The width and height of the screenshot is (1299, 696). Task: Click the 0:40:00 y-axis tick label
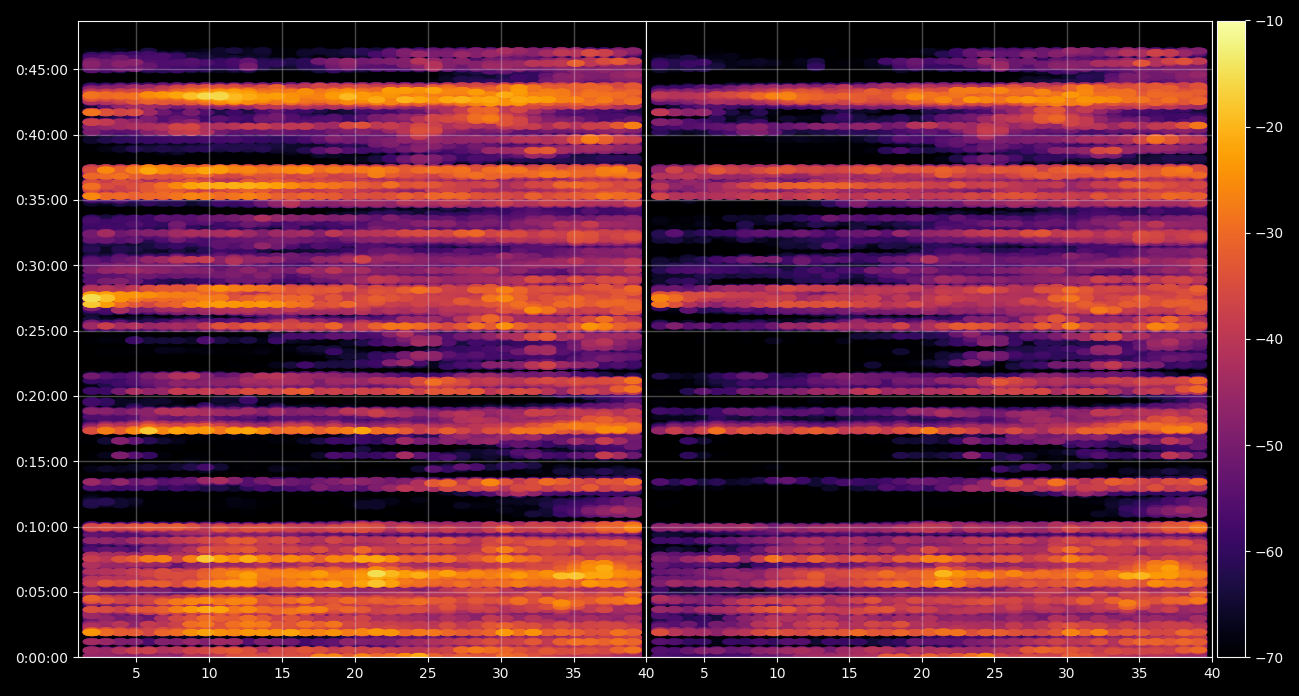42,135
